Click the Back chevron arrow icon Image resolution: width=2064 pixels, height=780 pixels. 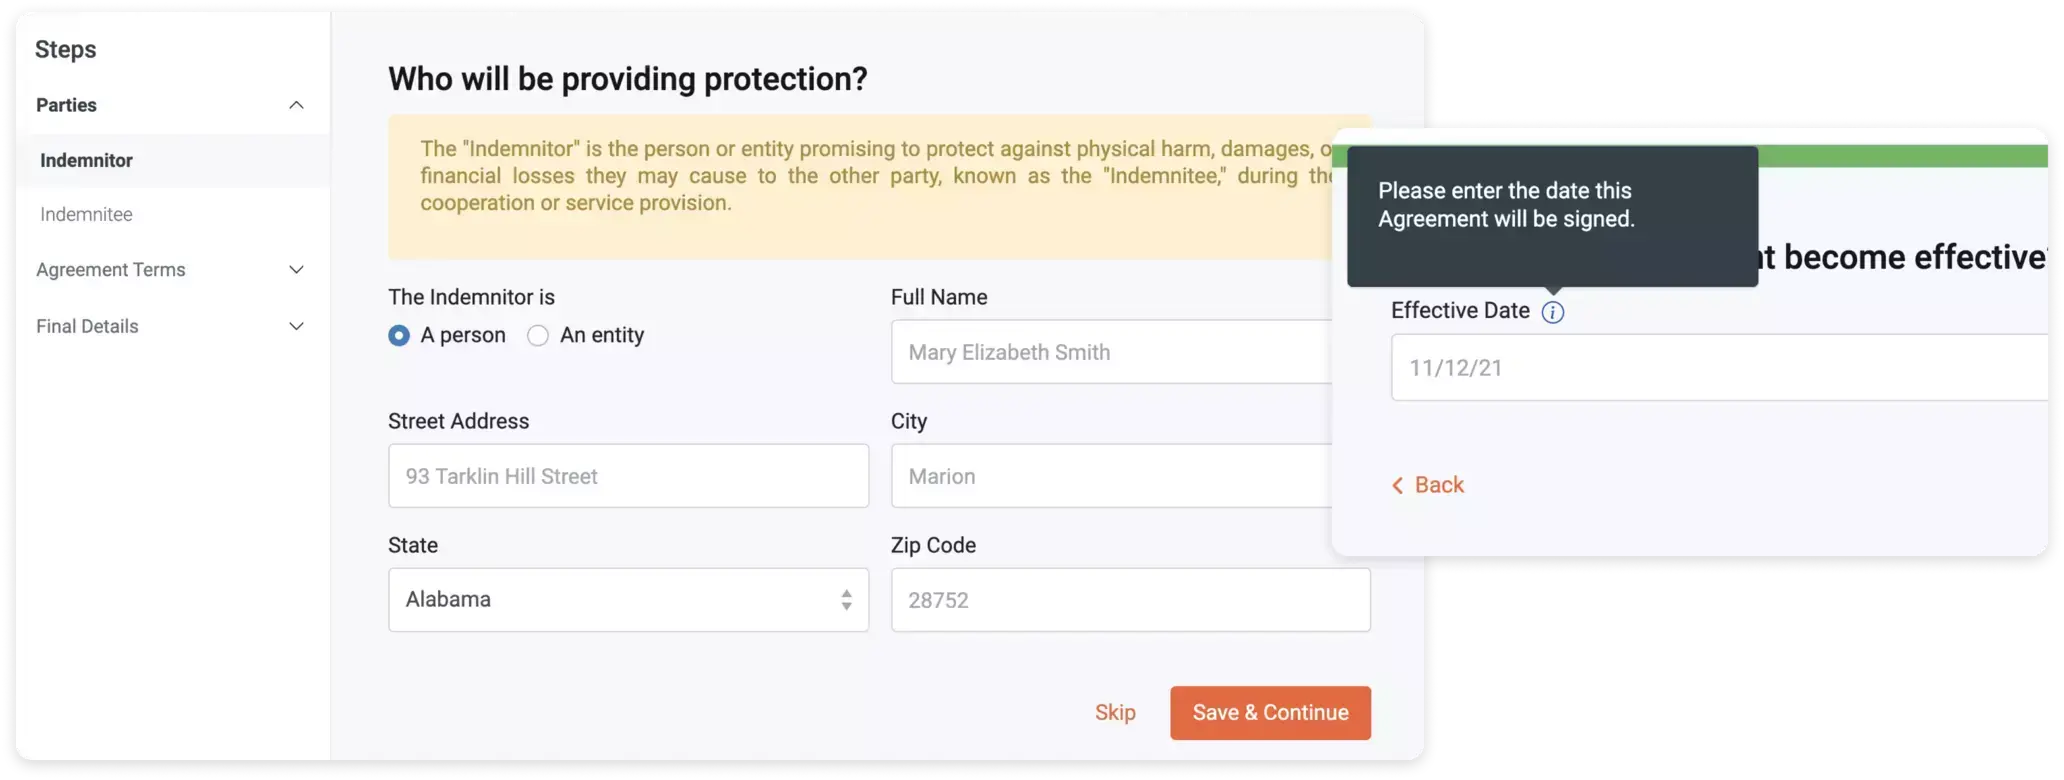pos(1397,485)
